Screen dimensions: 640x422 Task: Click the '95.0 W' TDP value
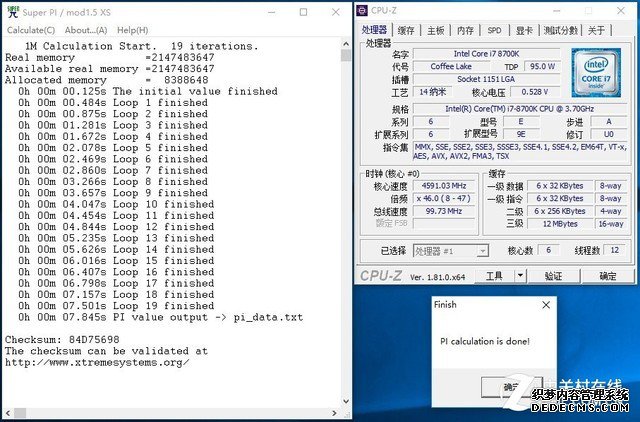[542, 67]
